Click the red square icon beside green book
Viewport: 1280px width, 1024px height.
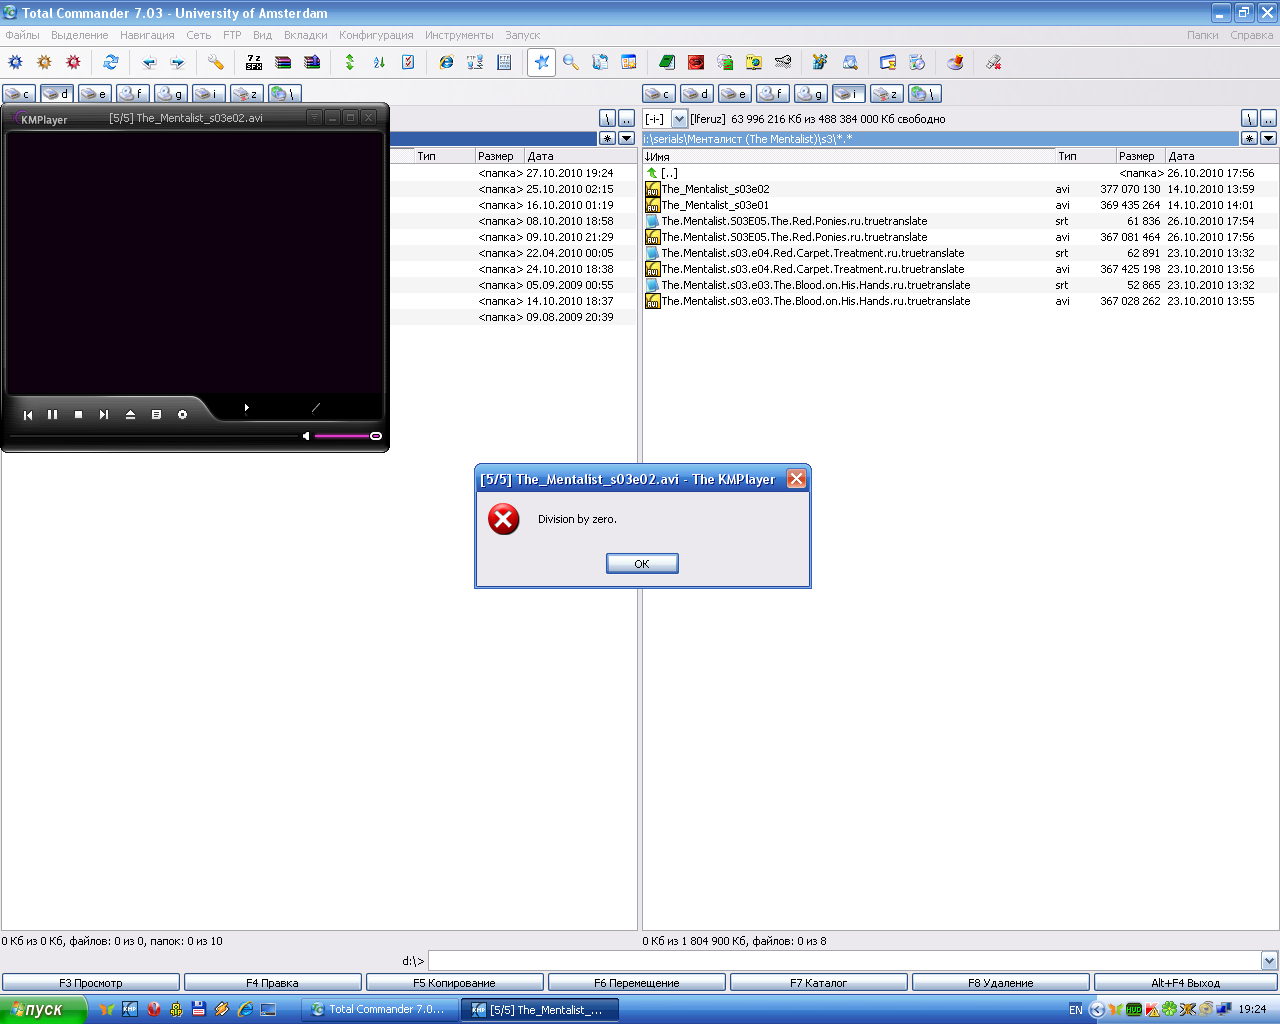click(x=696, y=62)
